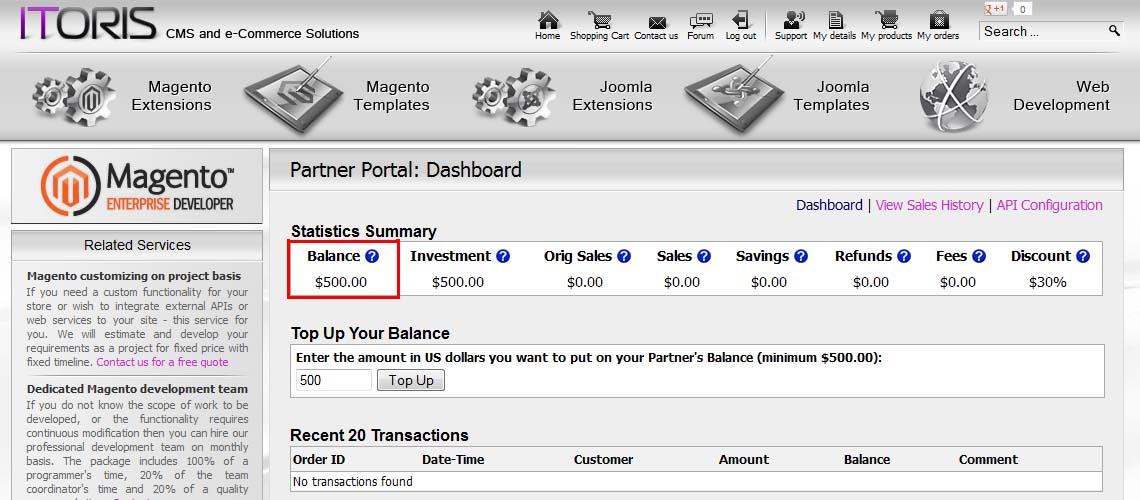Click the Investment help question icon
Screen dimensions: 1140x500
click(x=502, y=256)
